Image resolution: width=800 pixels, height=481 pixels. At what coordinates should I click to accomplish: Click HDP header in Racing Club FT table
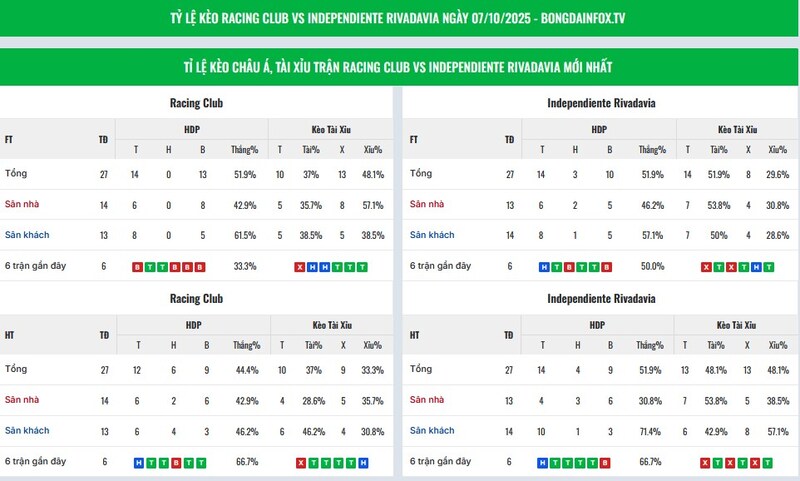[192, 129]
